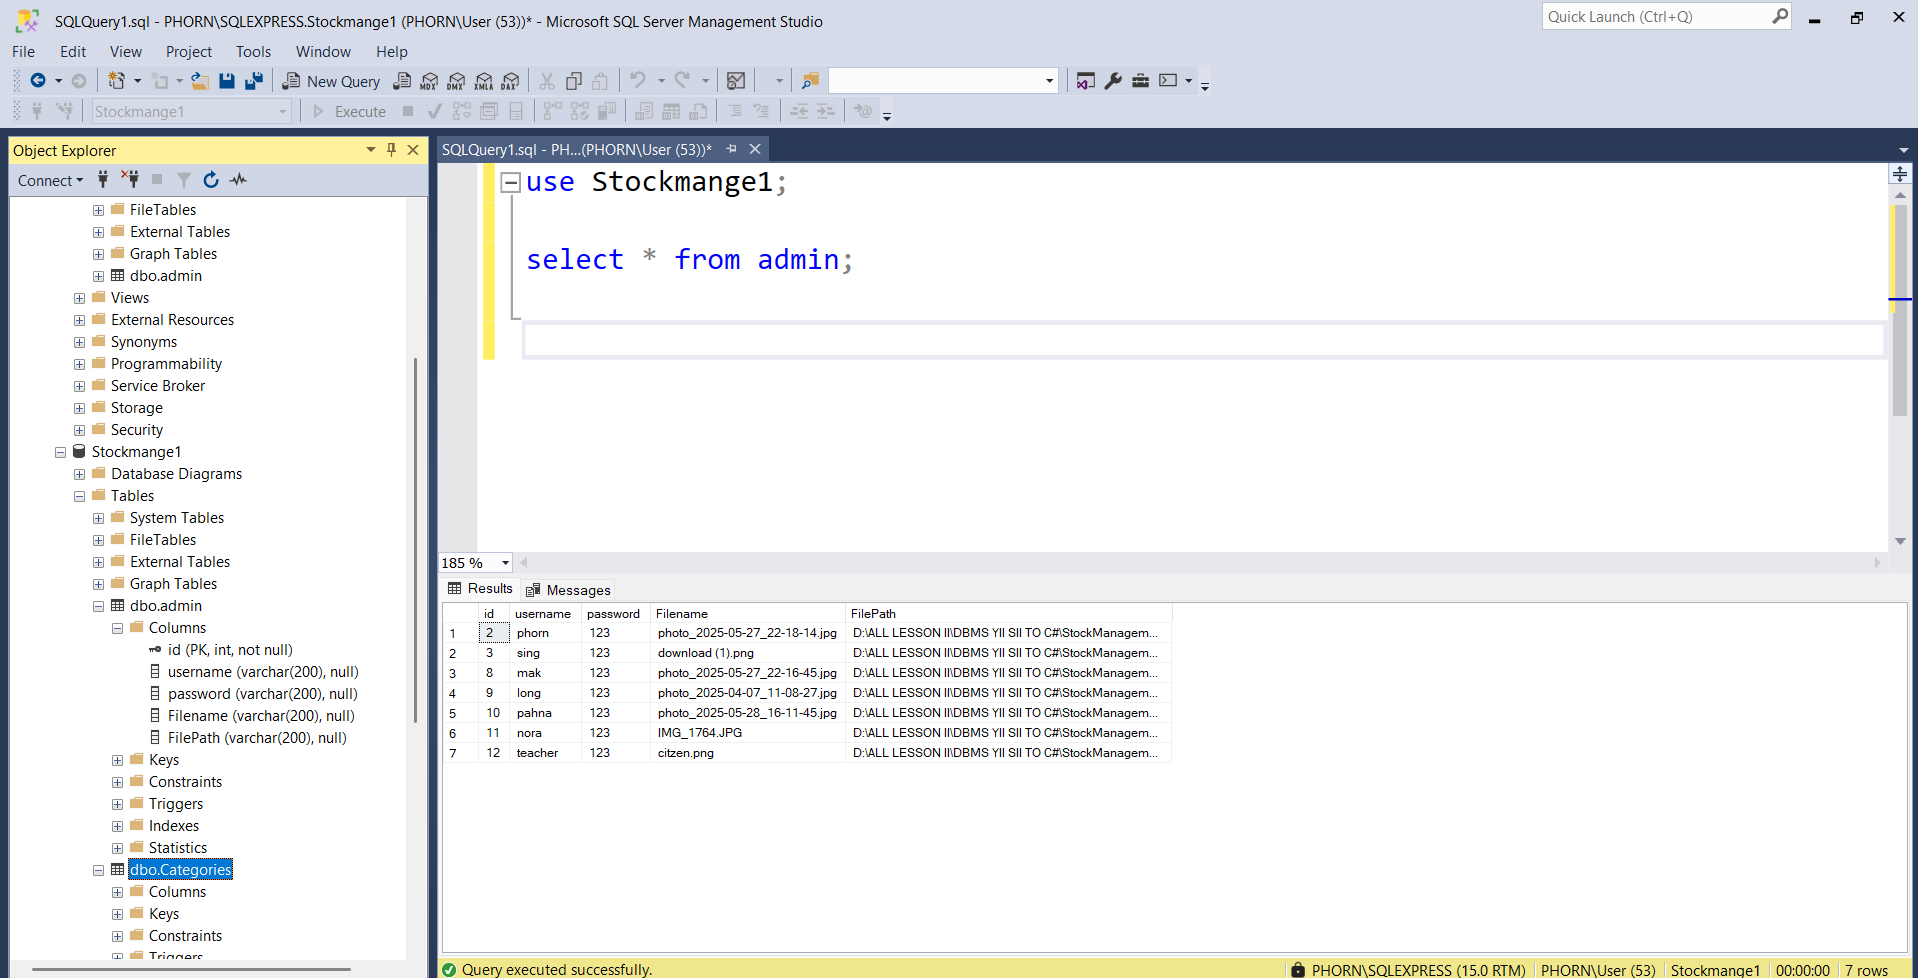Refresh the Object Explorer tree
This screenshot has height=978, width=1918.
pos(211,180)
